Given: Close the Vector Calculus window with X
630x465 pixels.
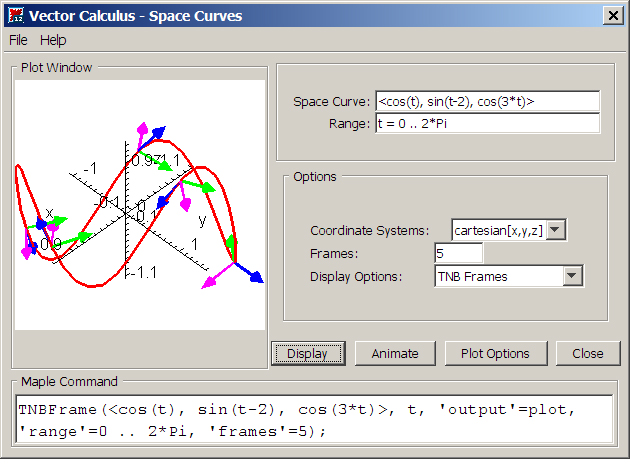Looking at the screenshot, I should pyautogui.click(x=613, y=15).
